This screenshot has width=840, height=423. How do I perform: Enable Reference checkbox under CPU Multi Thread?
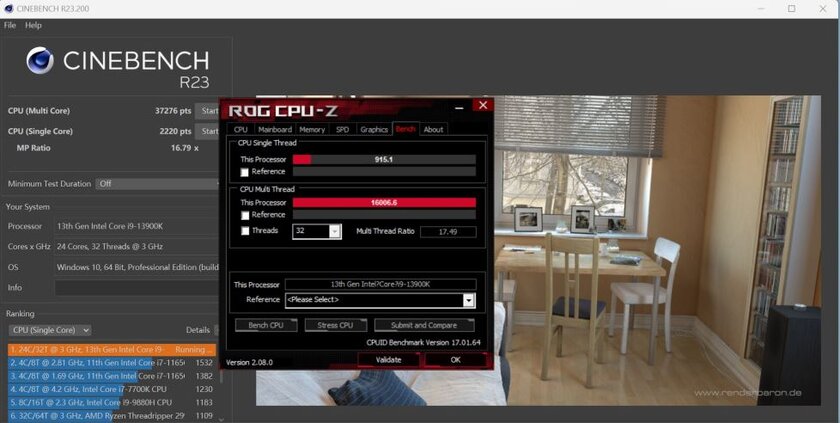pyautogui.click(x=245, y=215)
